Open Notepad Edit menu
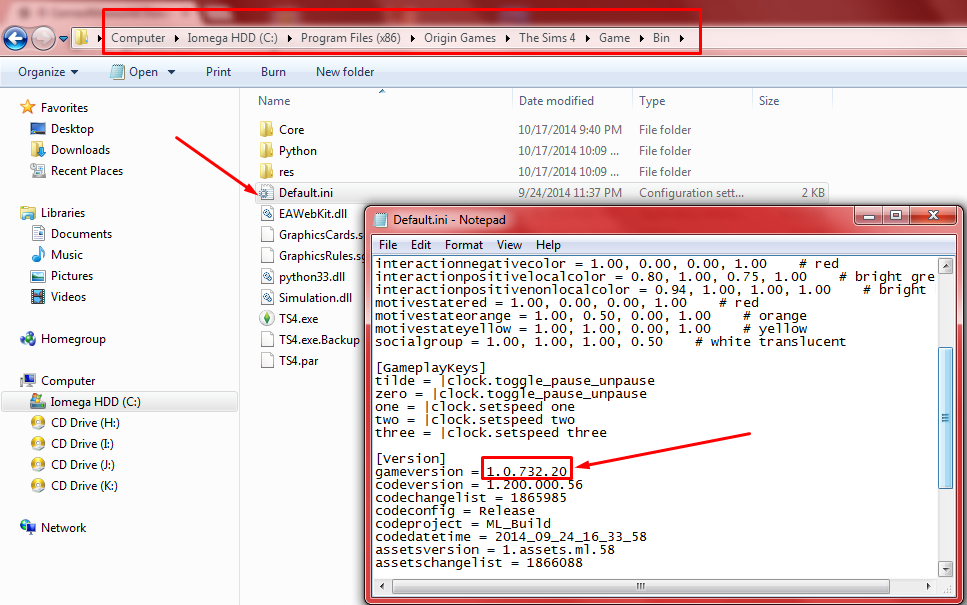 click(421, 245)
